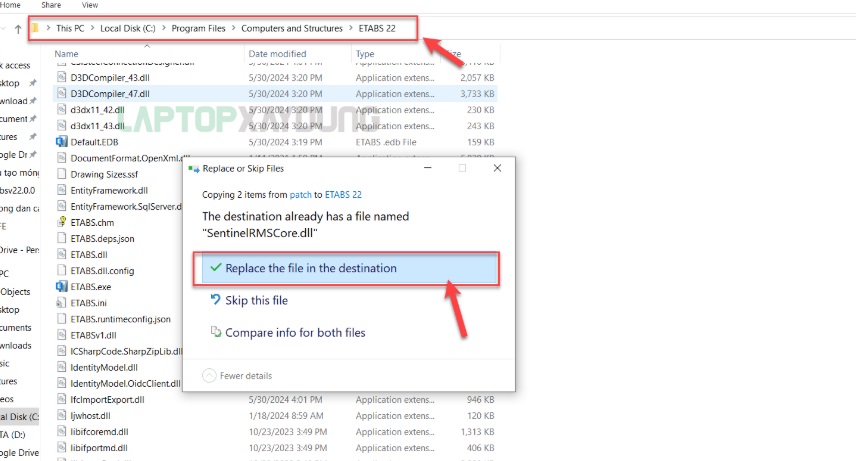Image resolution: width=856 pixels, height=461 pixels.
Task: Click date 1/18/2024 8:59 AM cell
Action: coord(286,416)
